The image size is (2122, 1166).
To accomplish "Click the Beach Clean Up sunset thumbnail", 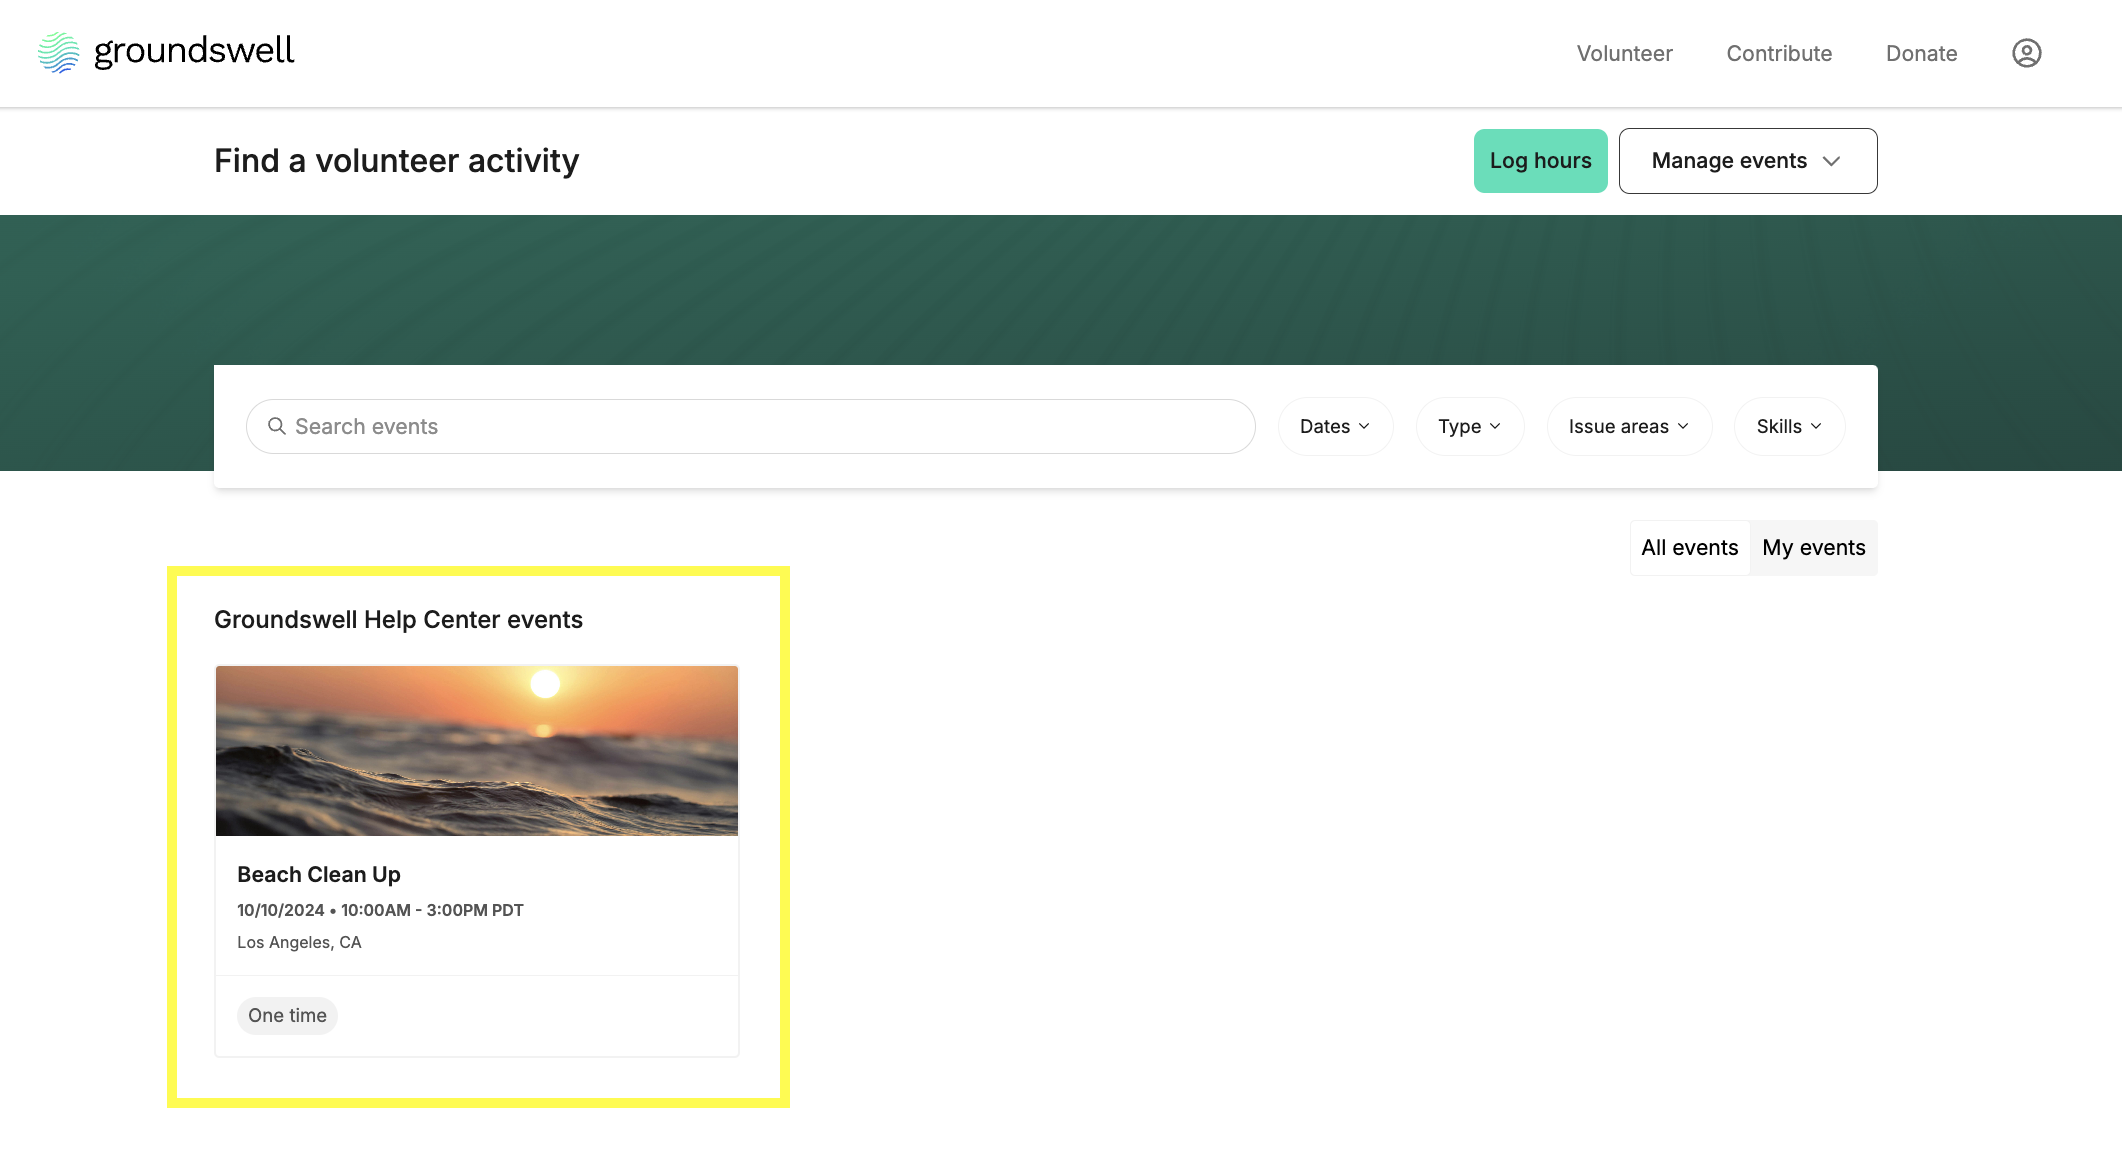I will tap(477, 750).
